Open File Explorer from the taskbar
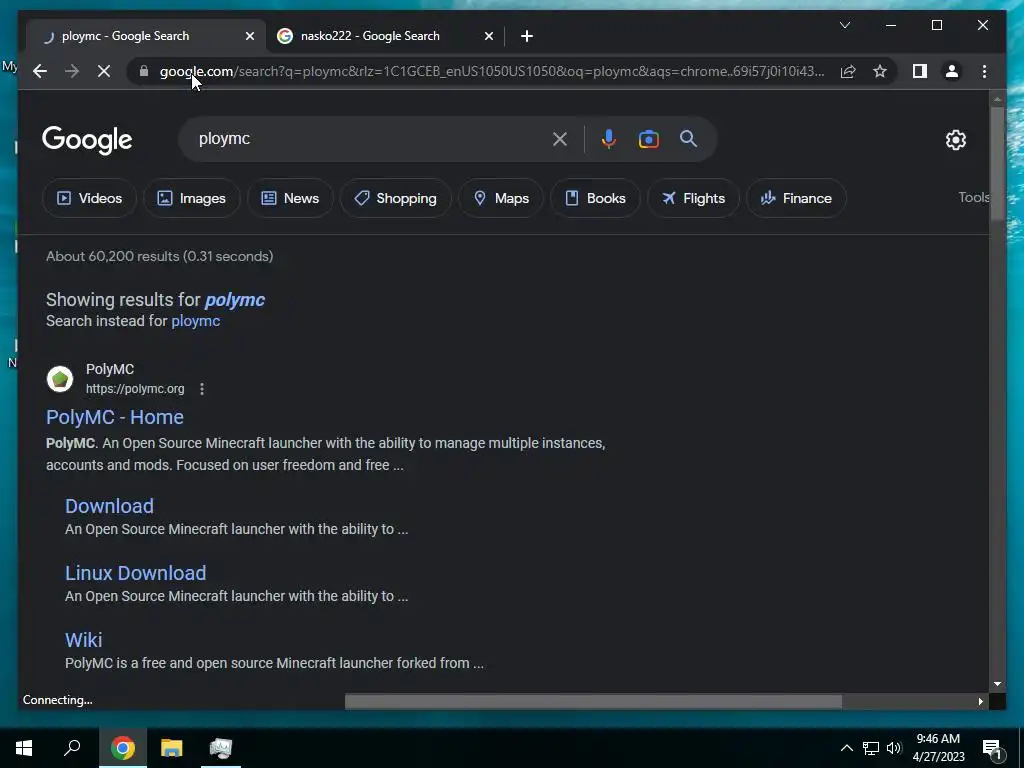This screenshot has height=768, width=1024. (x=172, y=748)
